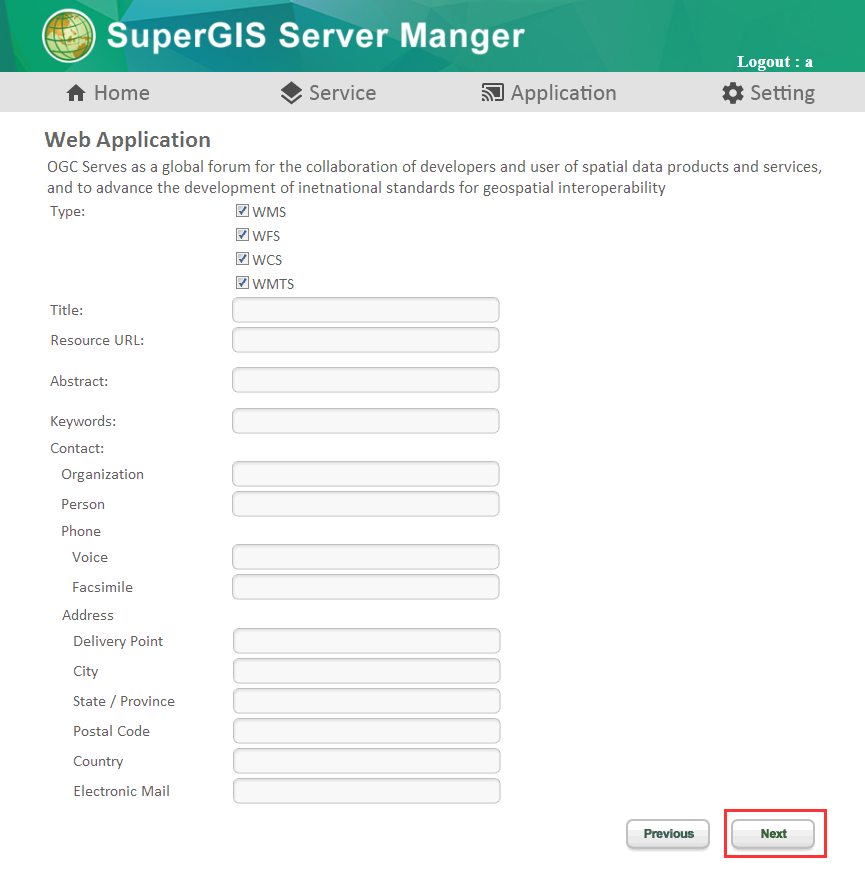This screenshot has width=865, height=881.
Task: Focus the Facsimile input field
Action: click(x=366, y=587)
